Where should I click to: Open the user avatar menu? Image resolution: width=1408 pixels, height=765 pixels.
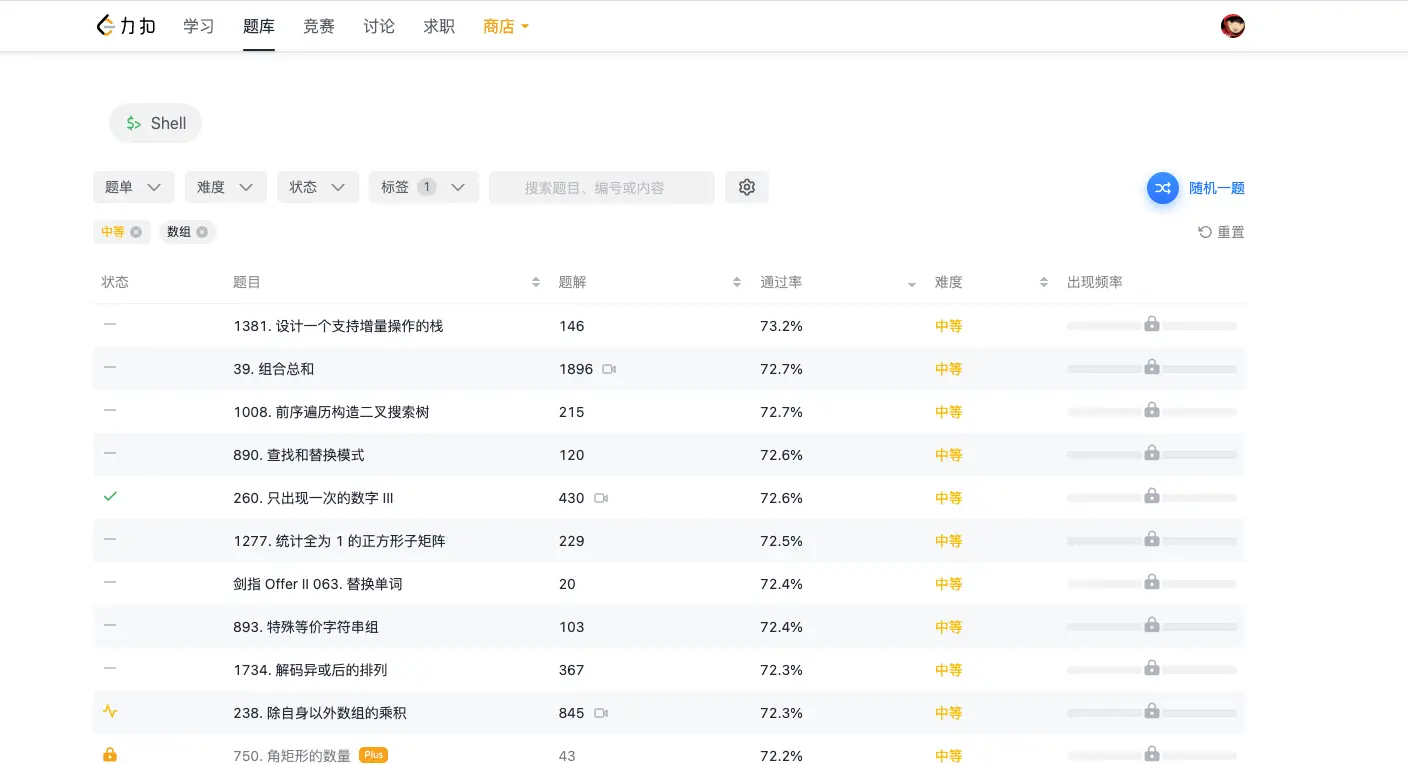coord(1232,26)
